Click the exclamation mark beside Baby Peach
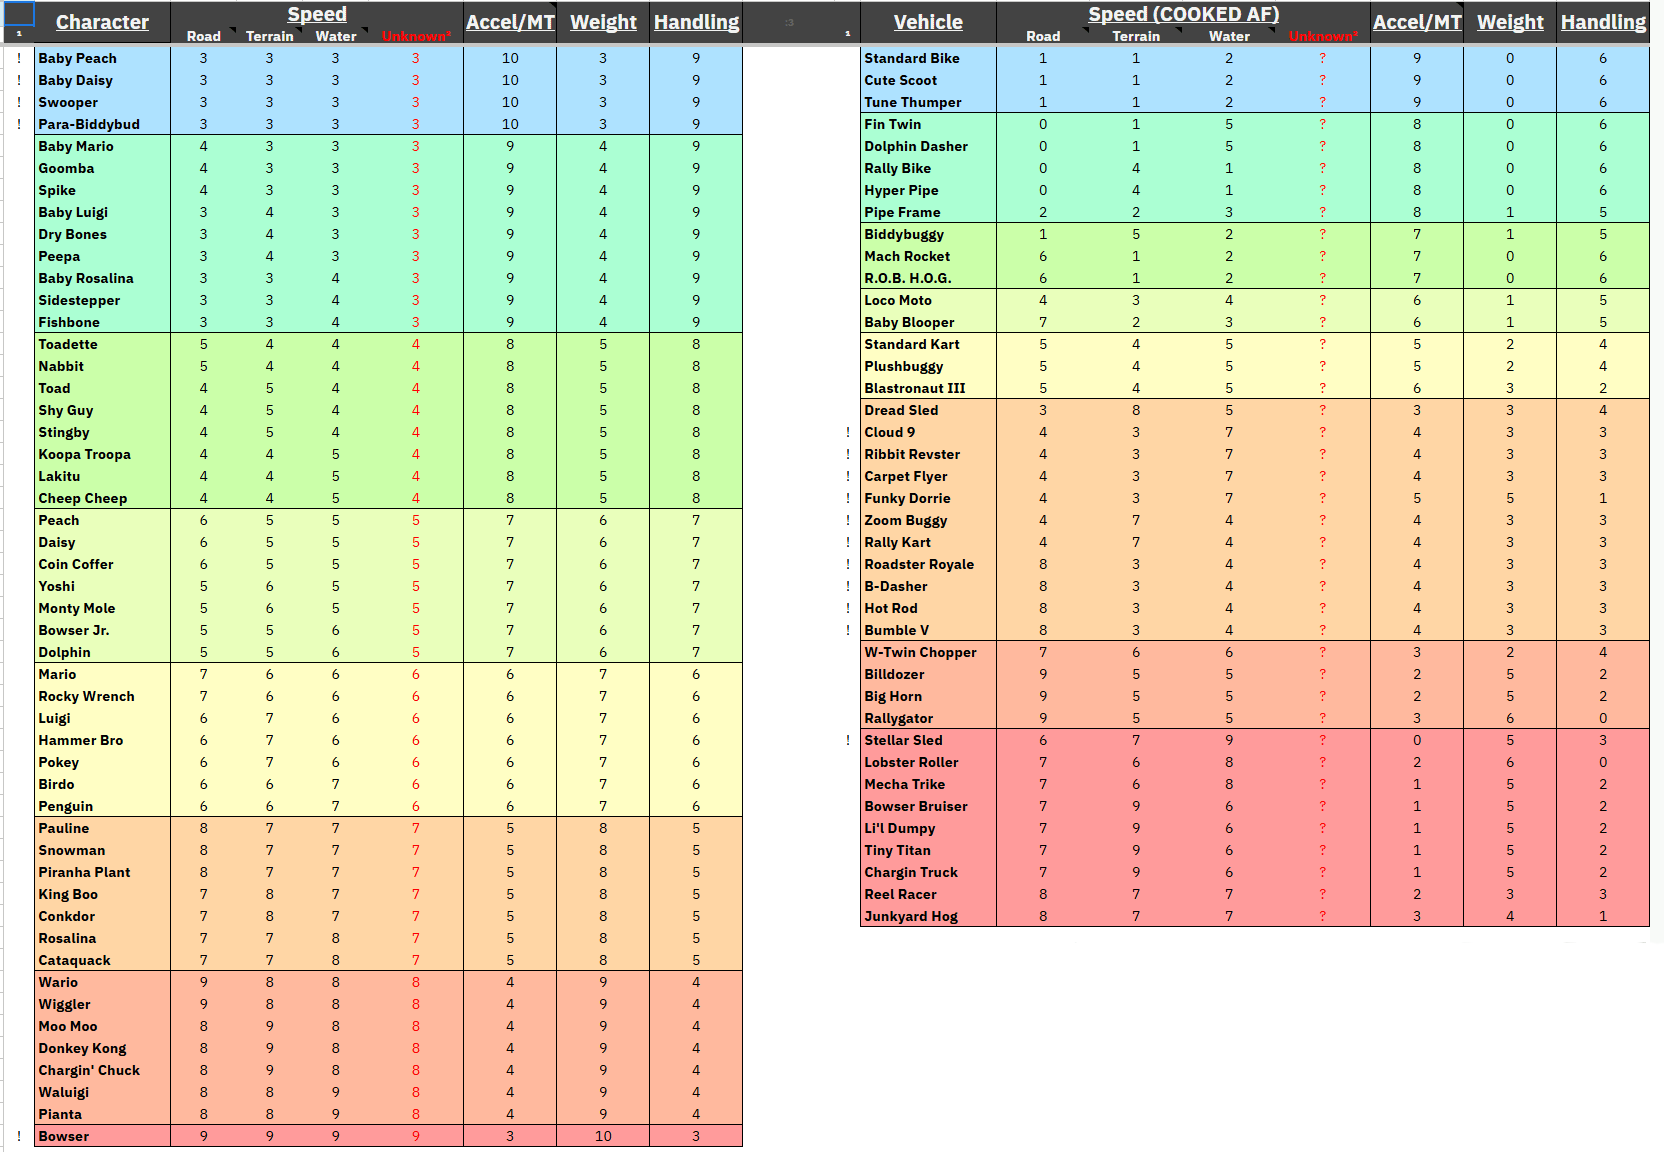The width and height of the screenshot is (1664, 1152). point(19,58)
